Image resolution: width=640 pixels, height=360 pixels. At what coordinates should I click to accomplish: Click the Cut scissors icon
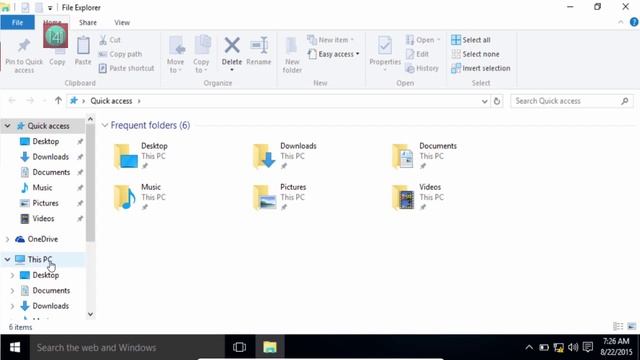pos(103,40)
